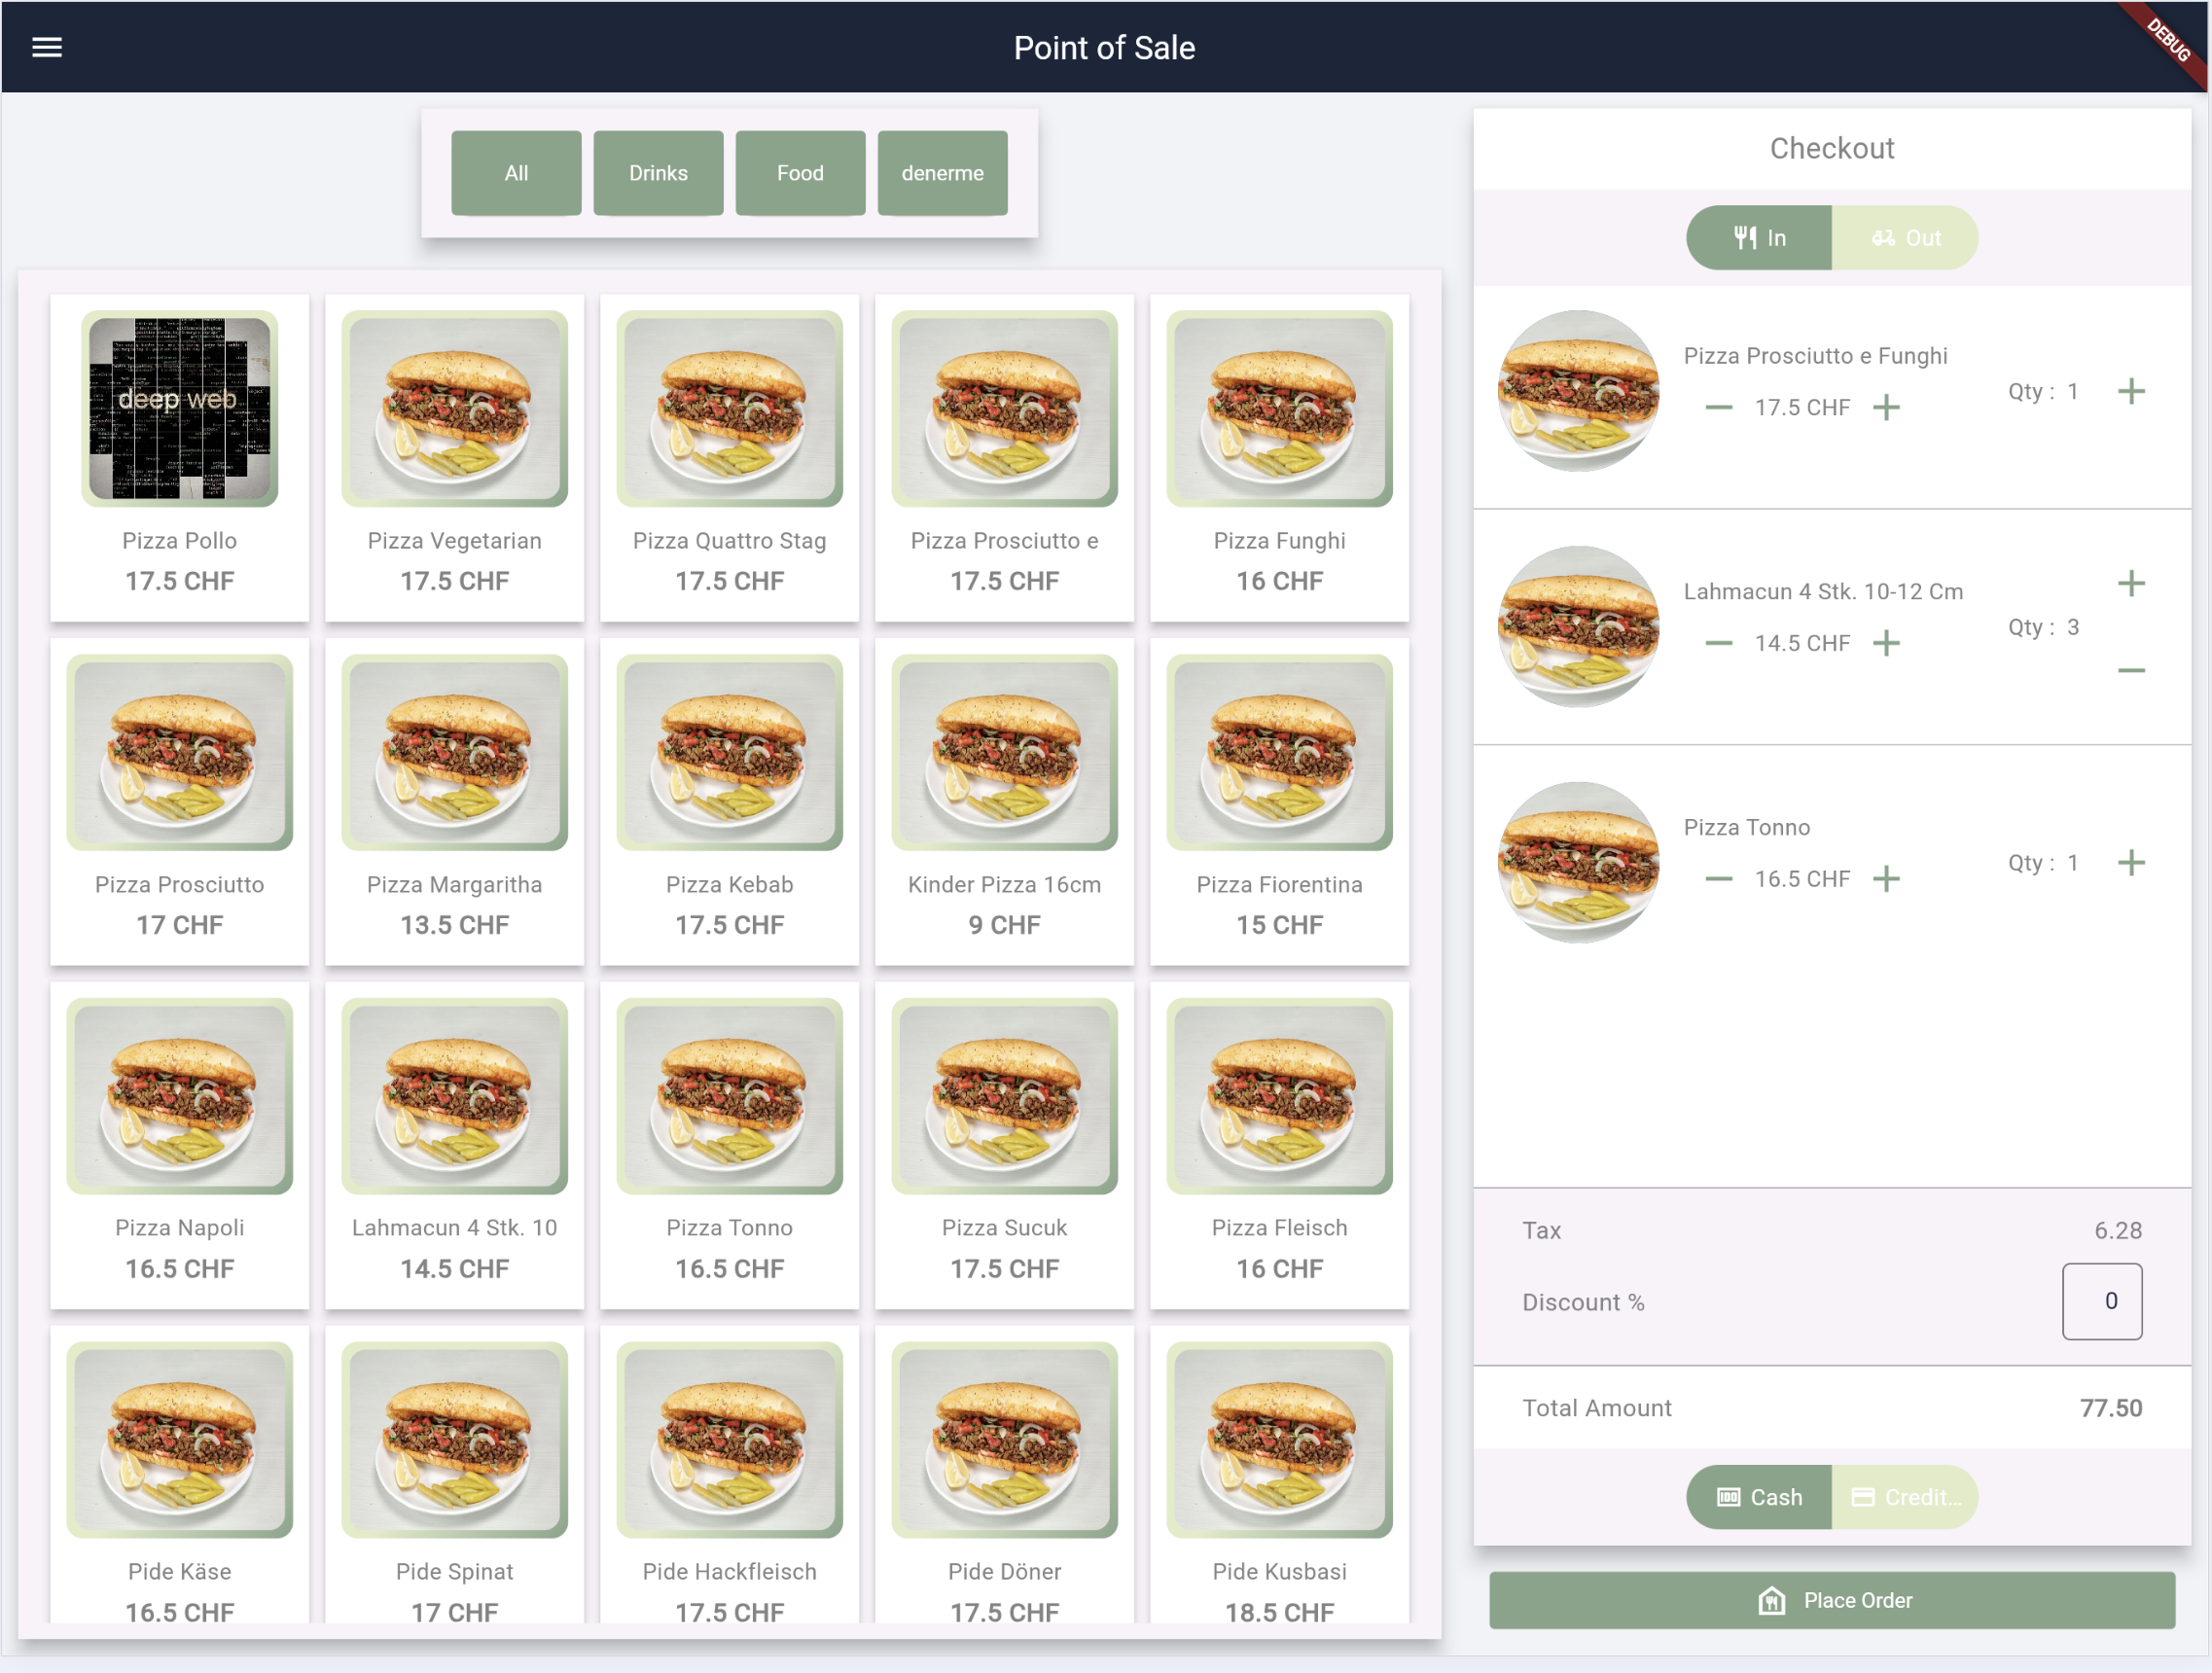
Task: Increase Lahmacun quantity with right plus icon
Action: click(x=2130, y=583)
